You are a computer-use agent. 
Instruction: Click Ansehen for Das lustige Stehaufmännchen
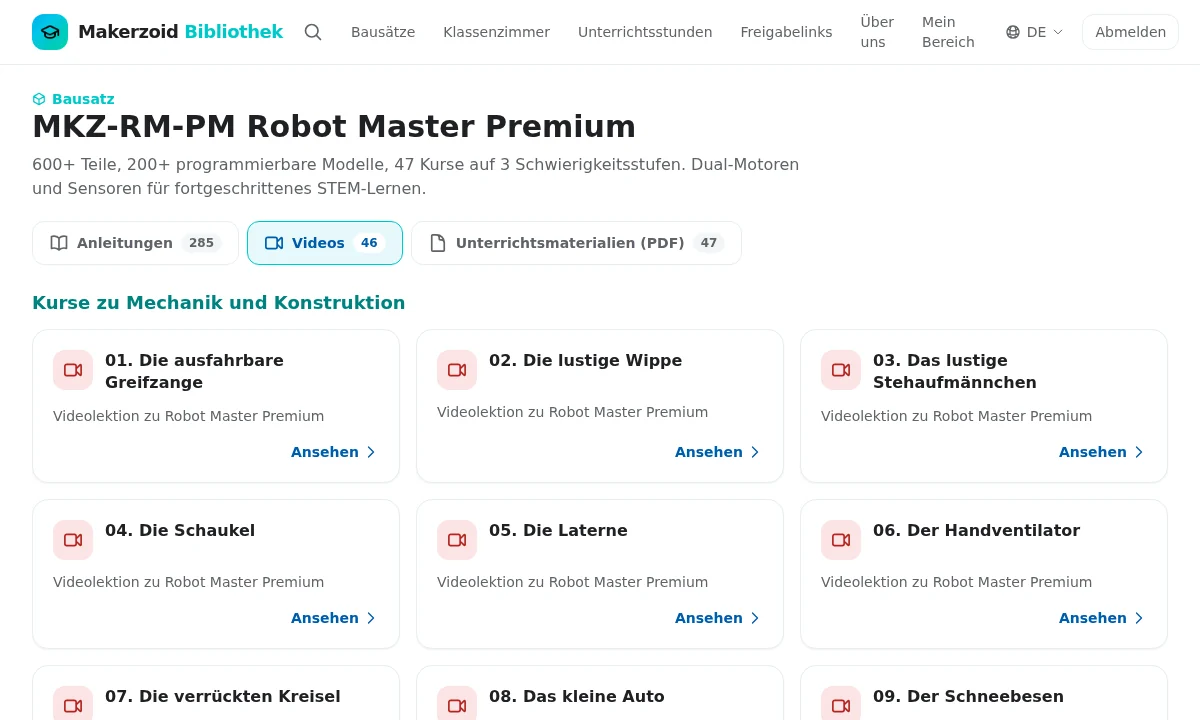click(1102, 452)
